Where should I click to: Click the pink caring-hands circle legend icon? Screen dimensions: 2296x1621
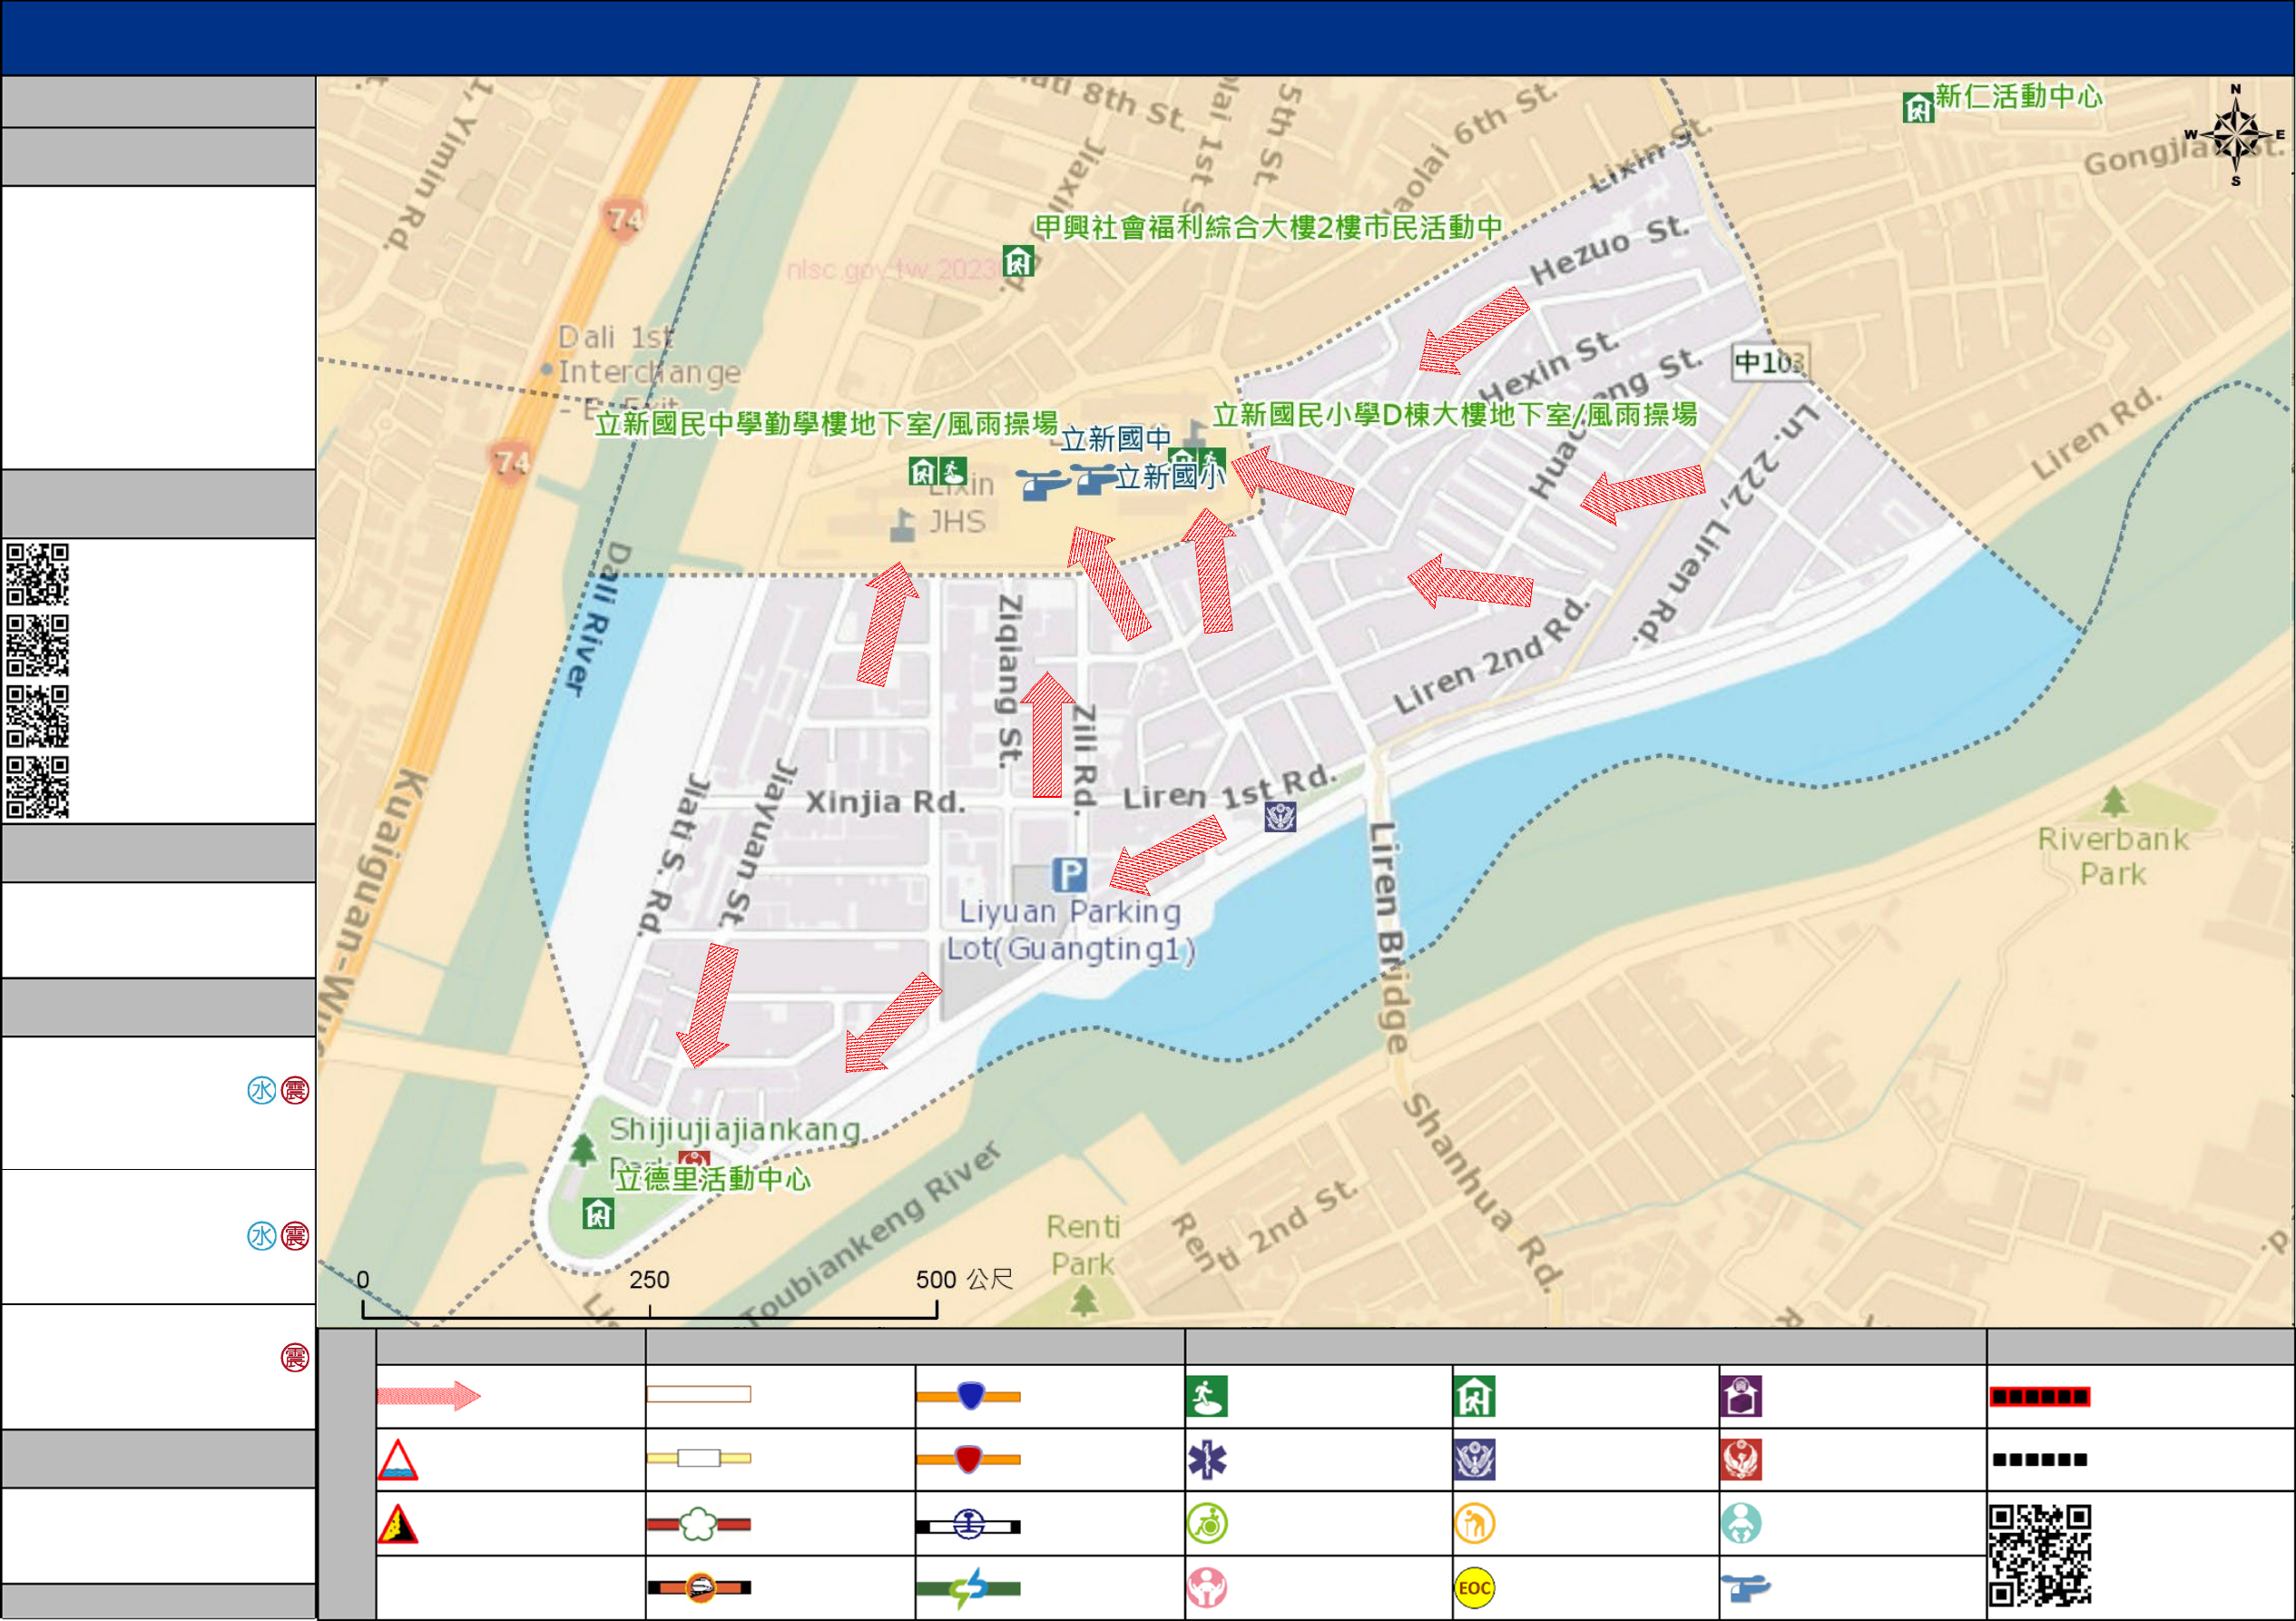click(x=1207, y=1587)
